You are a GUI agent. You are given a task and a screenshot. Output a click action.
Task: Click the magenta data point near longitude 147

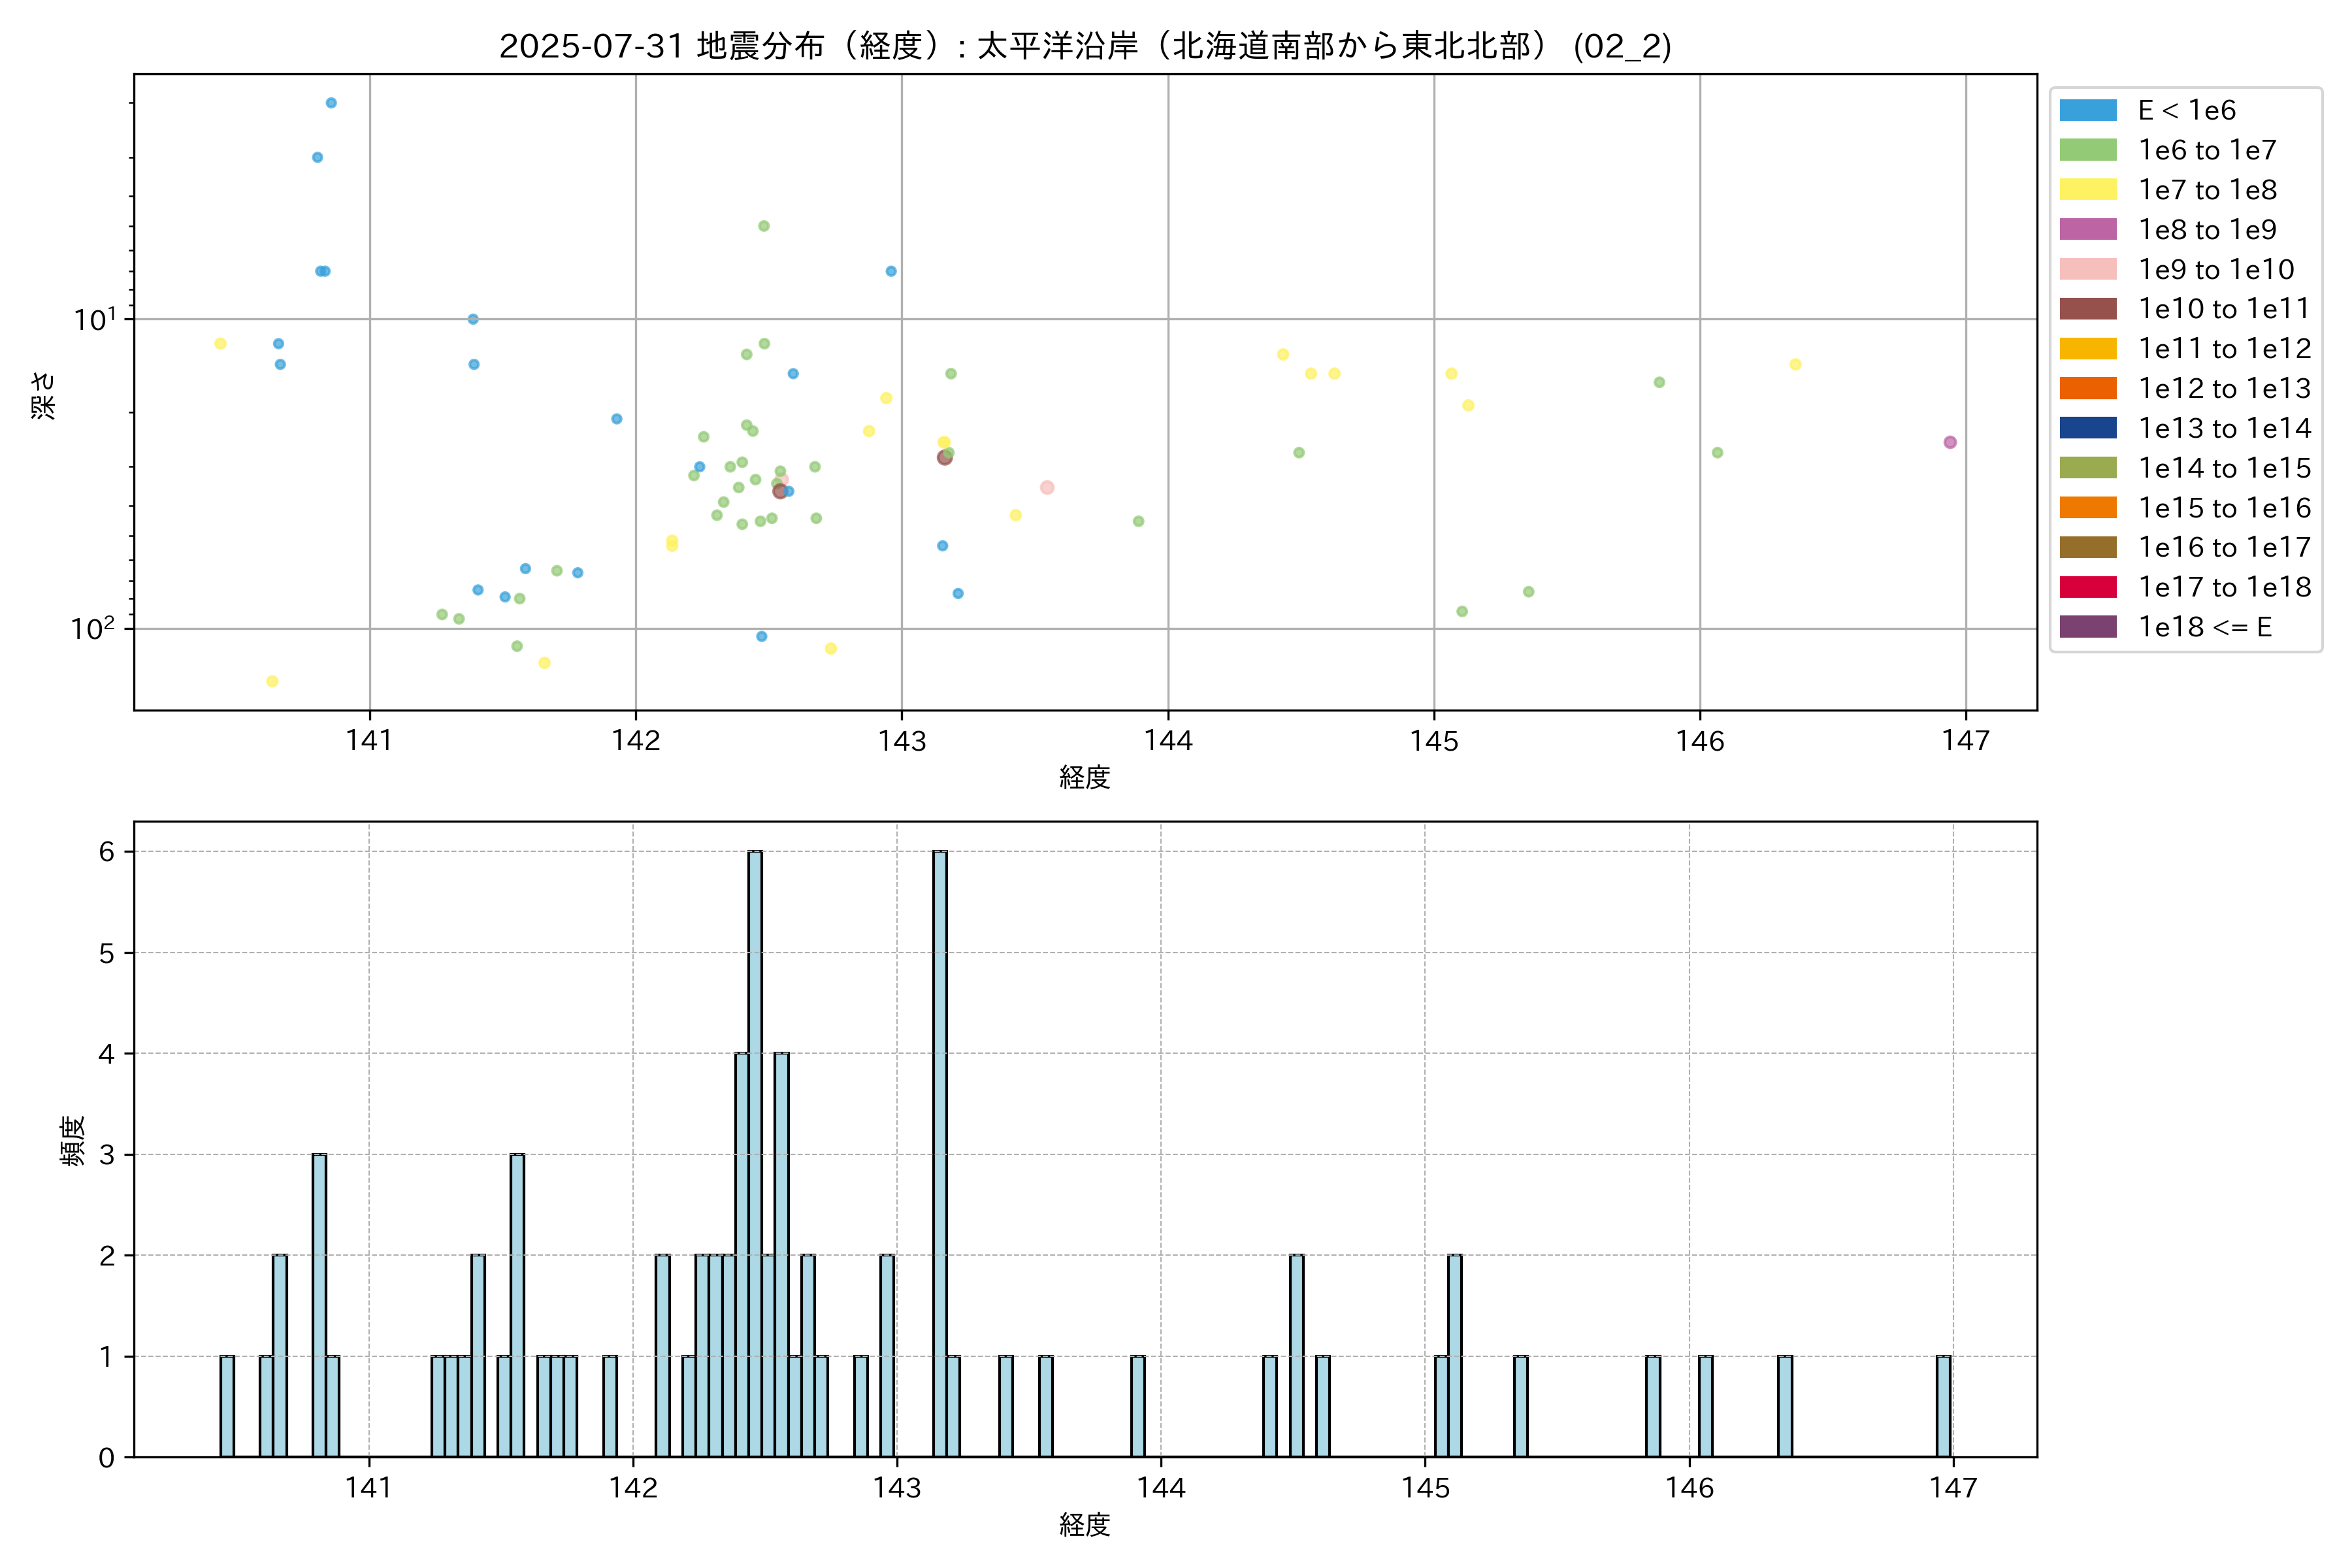click(x=1949, y=442)
